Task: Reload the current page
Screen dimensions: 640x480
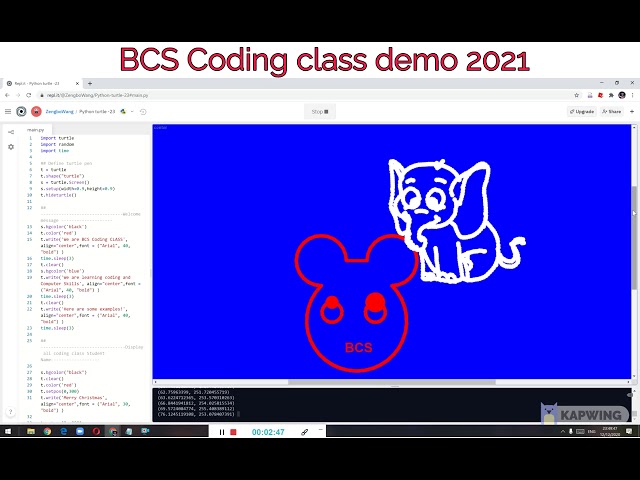Action: pos(29,95)
